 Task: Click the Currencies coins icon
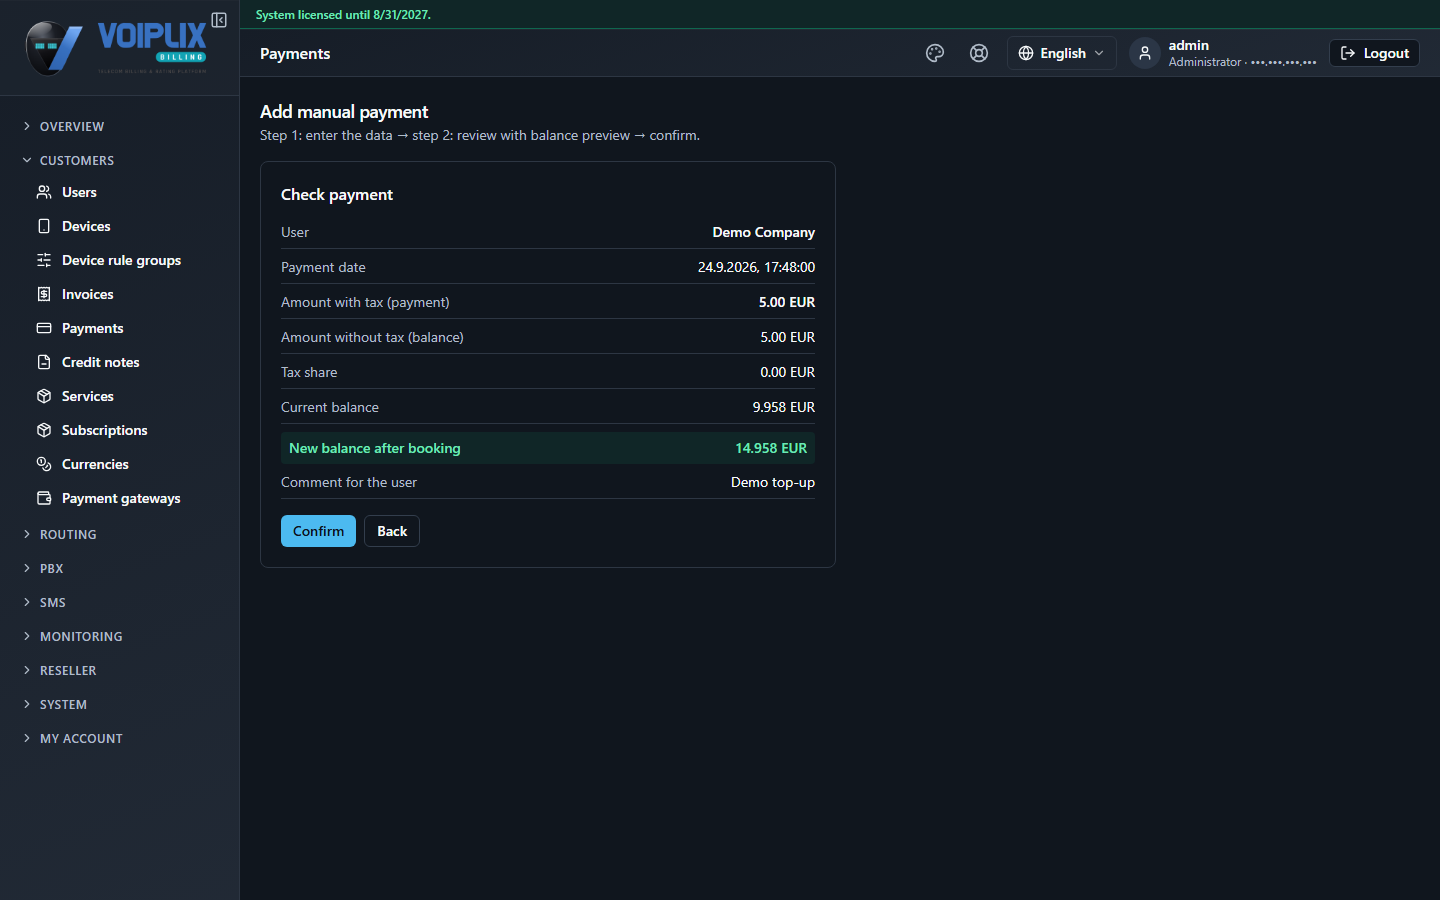point(44,464)
